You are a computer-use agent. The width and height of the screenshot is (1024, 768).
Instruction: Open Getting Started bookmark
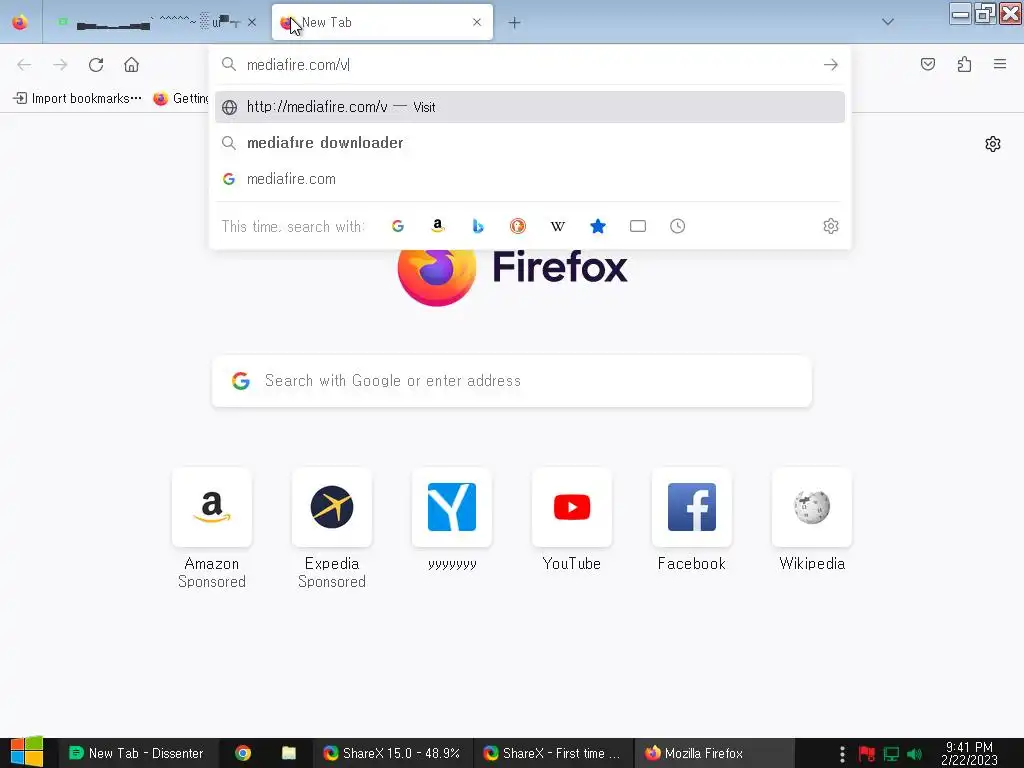click(180, 99)
